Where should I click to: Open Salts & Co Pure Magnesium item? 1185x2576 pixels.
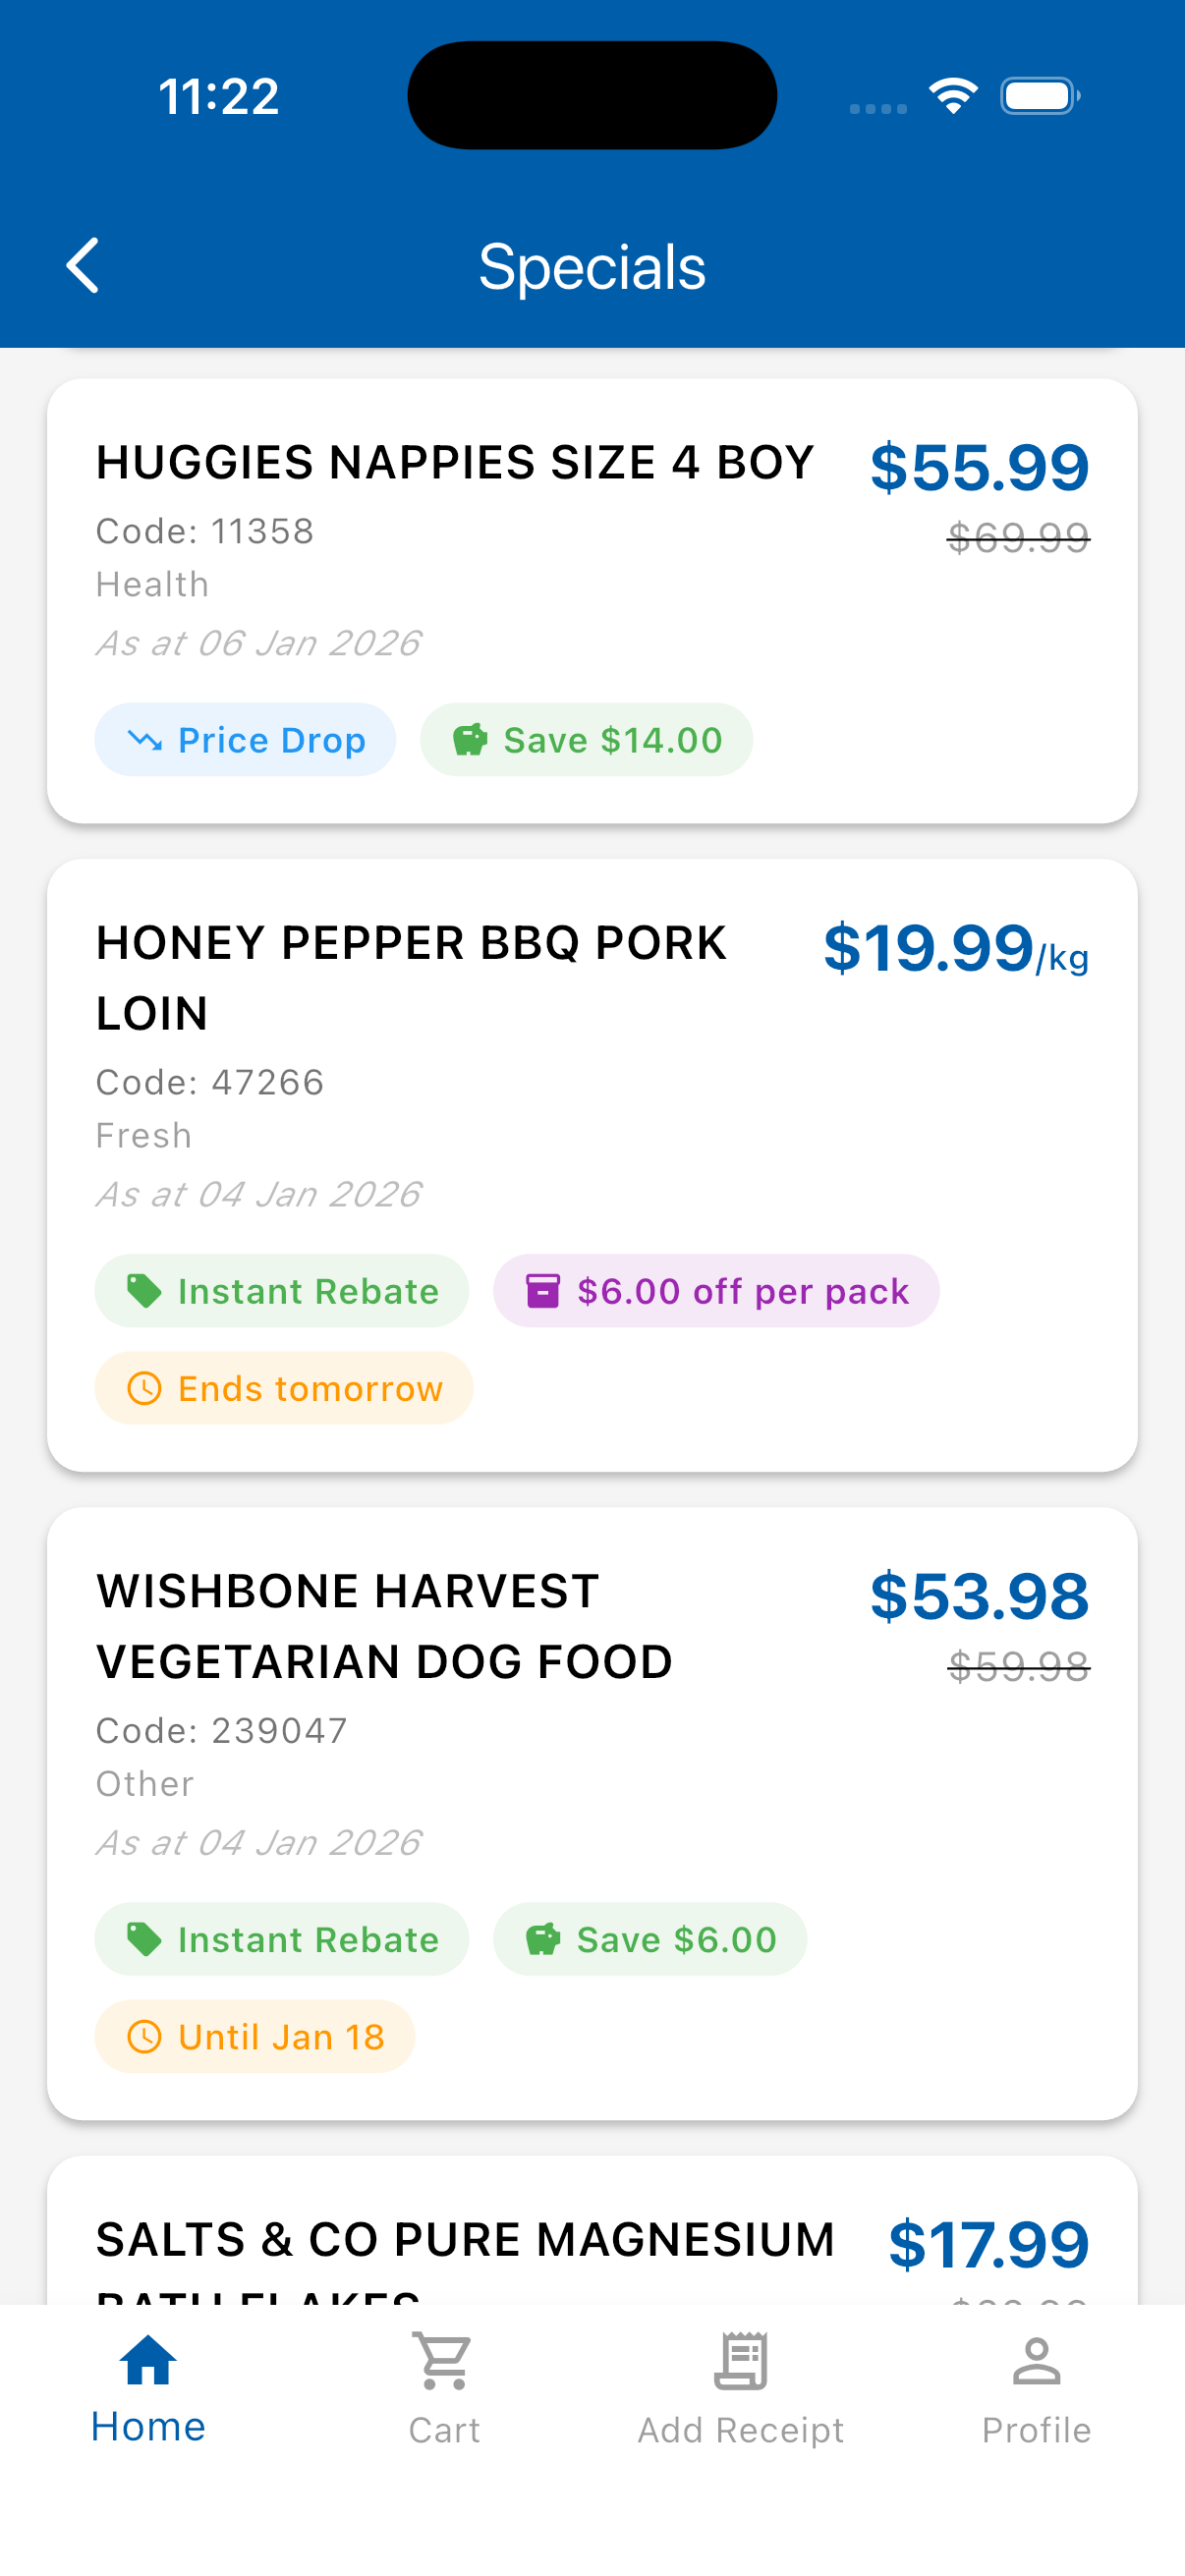coord(465,2240)
